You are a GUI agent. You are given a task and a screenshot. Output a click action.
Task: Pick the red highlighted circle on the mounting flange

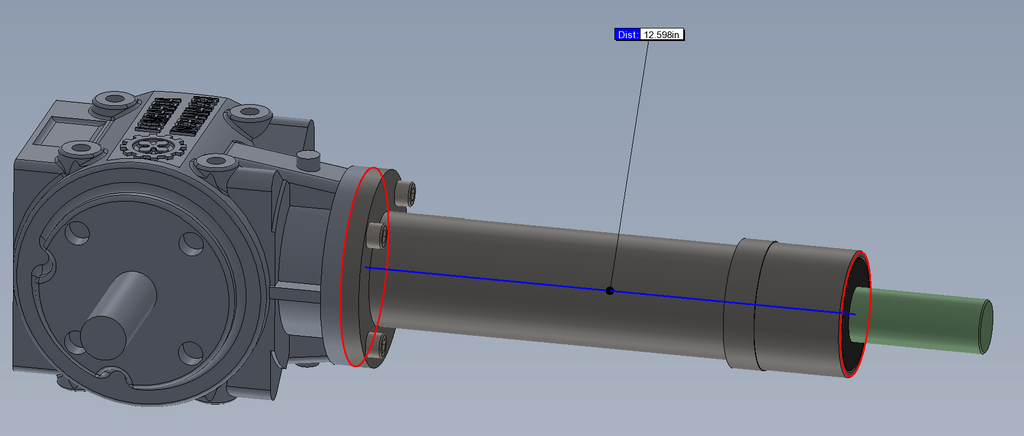coord(364,267)
